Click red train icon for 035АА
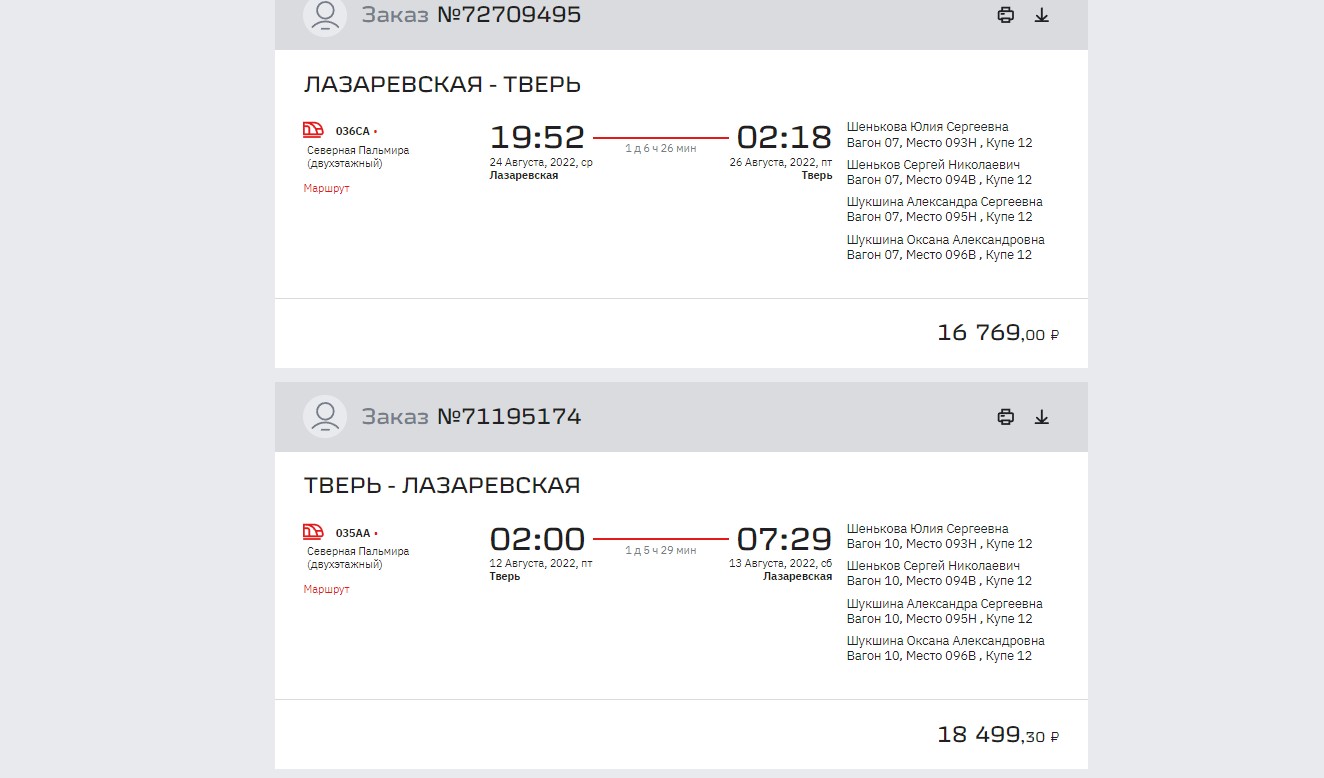Viewport: 1324px width, 778px height. pyautogui.click(x=314, y=532)
